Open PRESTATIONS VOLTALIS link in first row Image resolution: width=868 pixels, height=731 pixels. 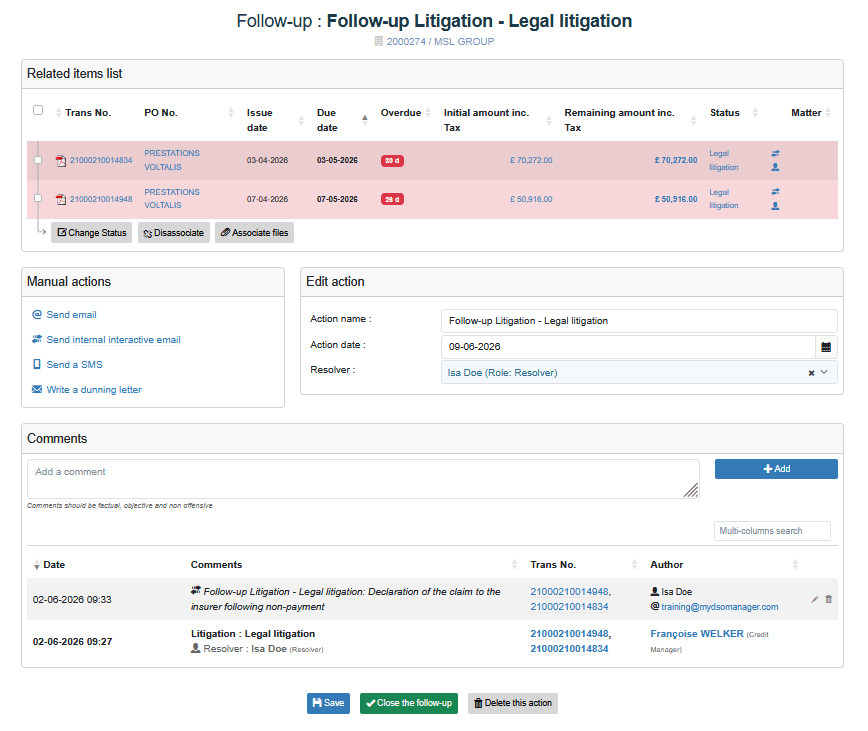pyautogui.click(x=172, y=160)
